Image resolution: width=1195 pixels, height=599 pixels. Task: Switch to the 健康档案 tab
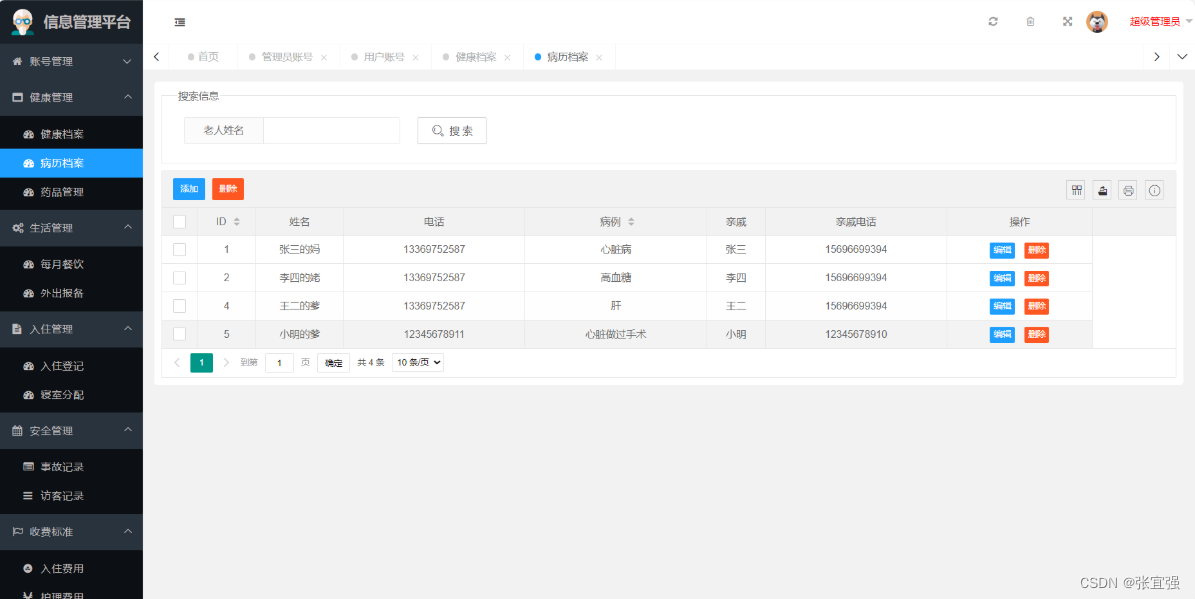pyautogui.click(x=476, y=57)
